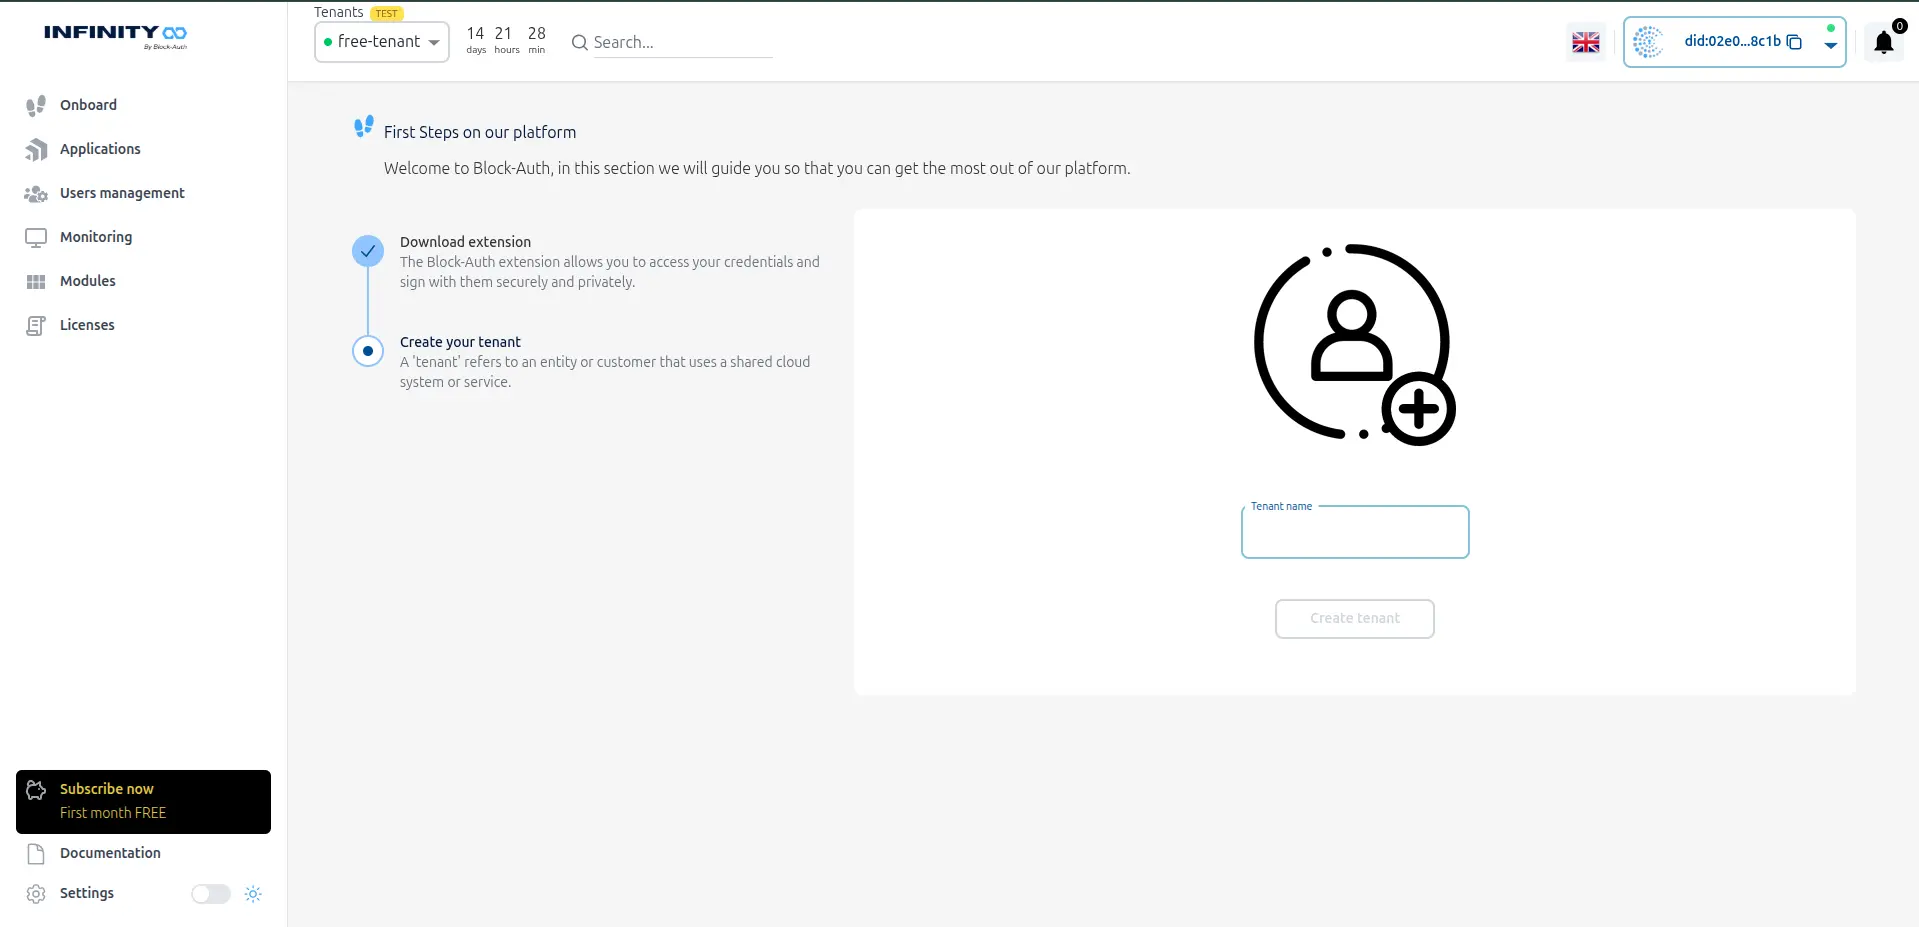
Task: Open notifications bell
Action: click(x=1884, y=42)
